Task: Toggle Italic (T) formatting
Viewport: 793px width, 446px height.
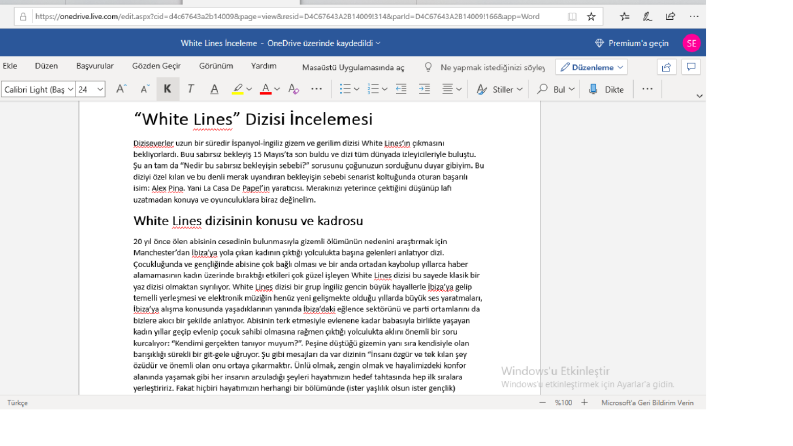Action: tap(191, 90)
